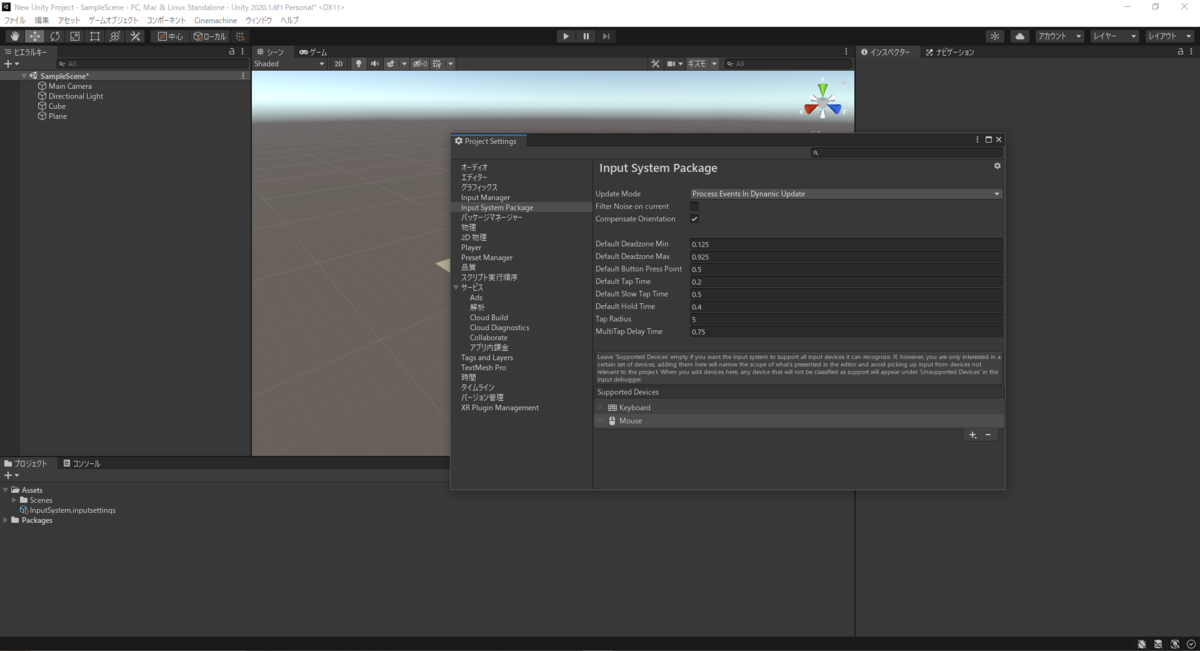Screen dimensions: 1200x651
Task: Open the Help menu
Action: pos(290,20)
